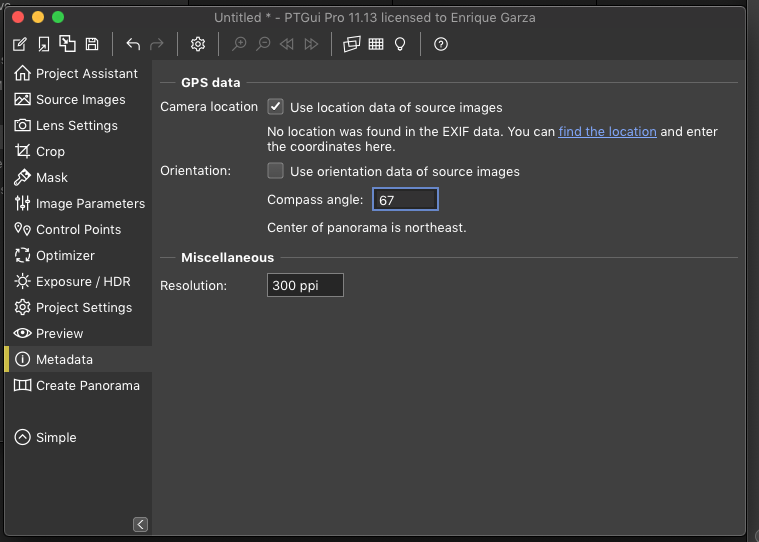Open settings via the gear toolbar icon
759x542 pixels.
198,44
